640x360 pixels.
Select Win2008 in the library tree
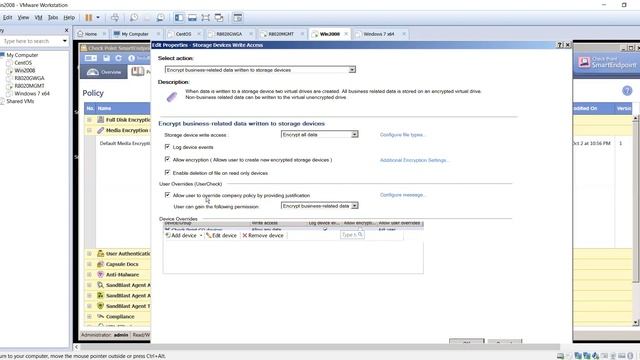point(24,71)
